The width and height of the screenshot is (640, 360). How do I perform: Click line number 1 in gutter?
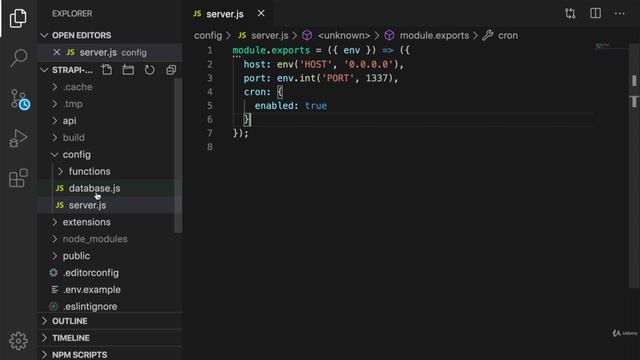tap(210, 50)
